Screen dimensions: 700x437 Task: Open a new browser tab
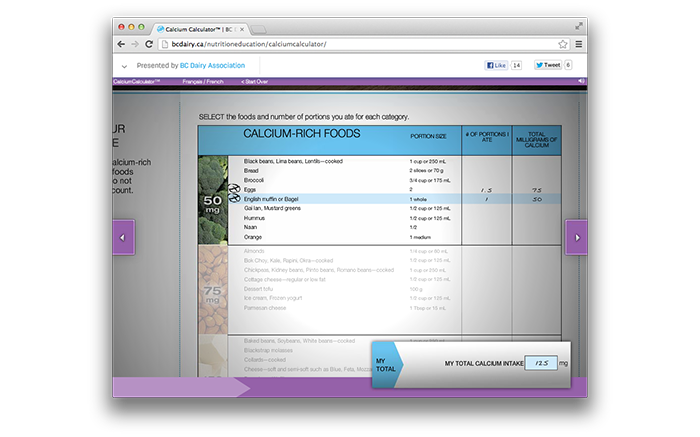(258, 29)
